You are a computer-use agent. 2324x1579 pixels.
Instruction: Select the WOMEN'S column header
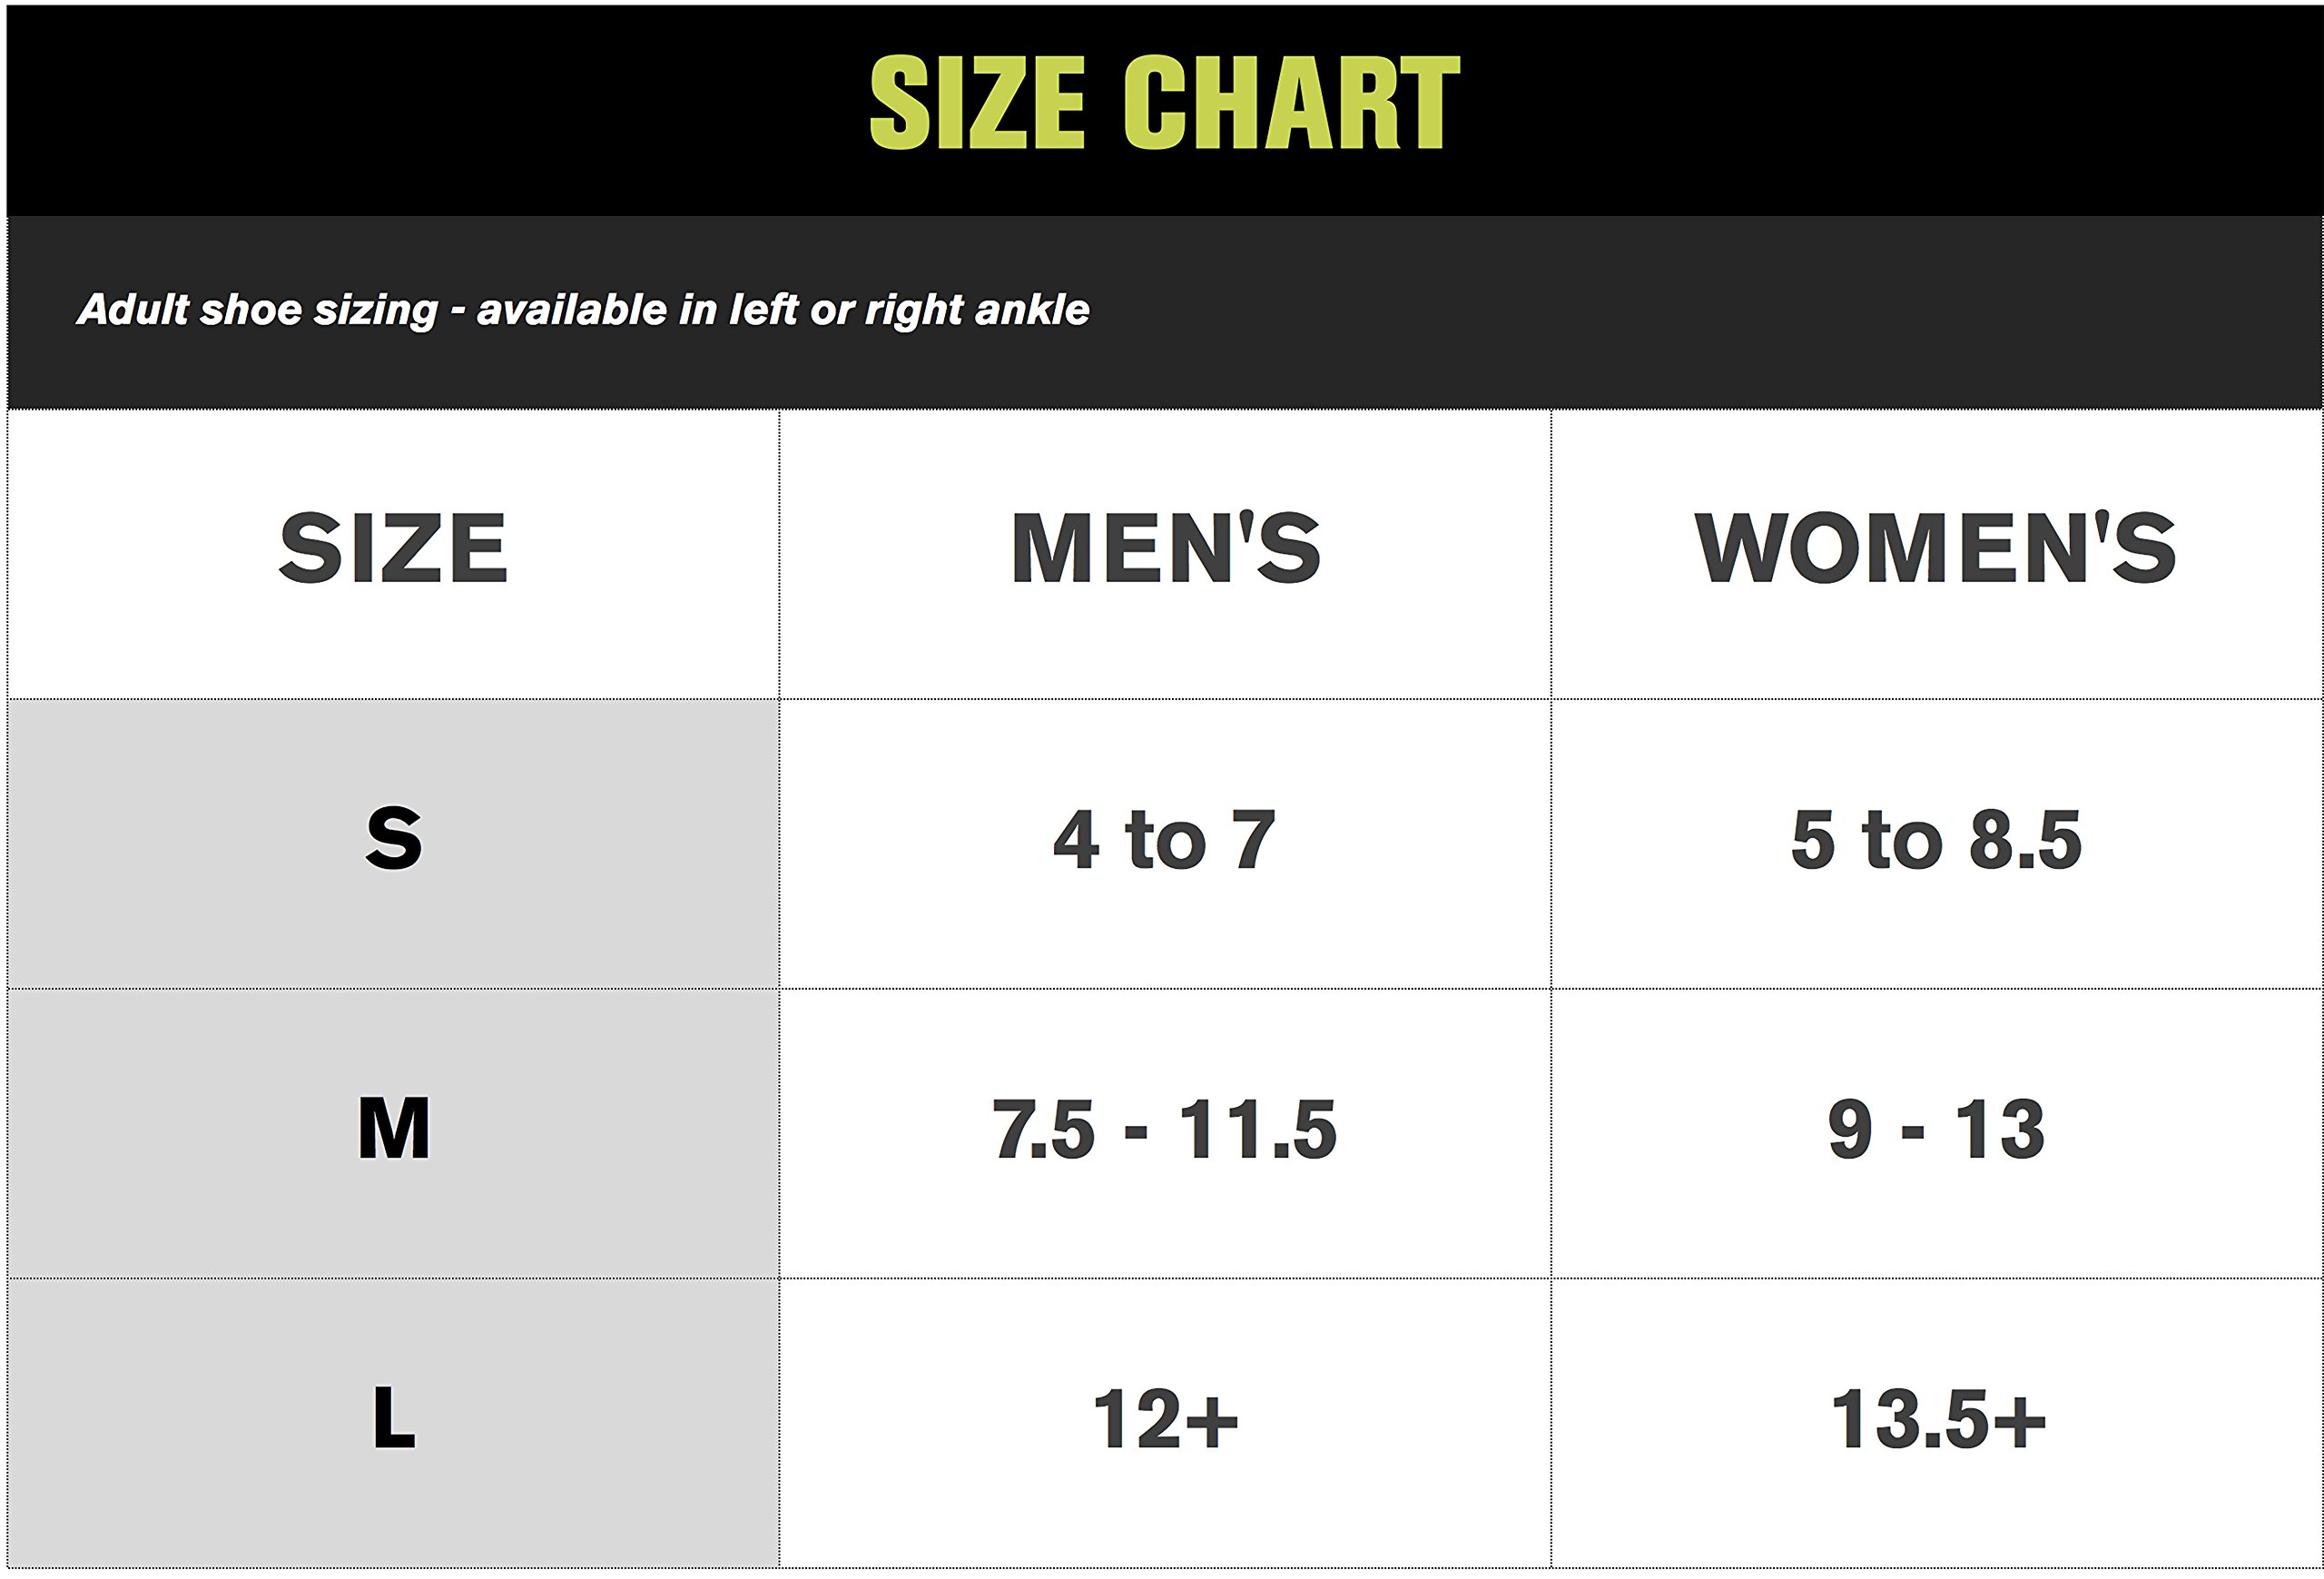pyautogui.click(x=1935, y=548)
